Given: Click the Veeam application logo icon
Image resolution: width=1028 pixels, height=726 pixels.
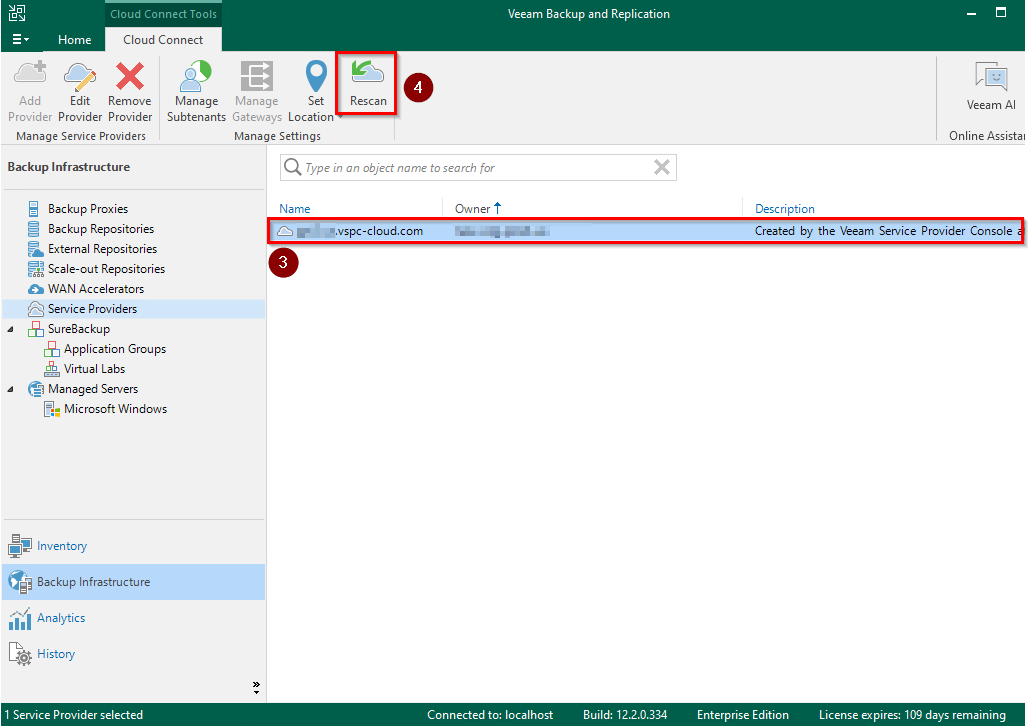Looking at the screenshot, I should [x=17, y=13].
